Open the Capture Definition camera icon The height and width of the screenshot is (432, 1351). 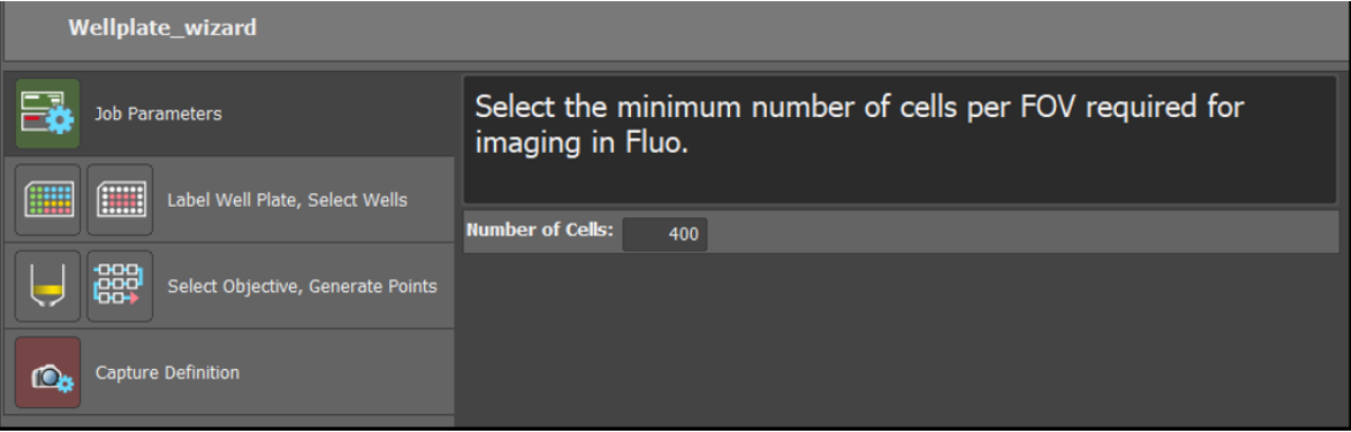point(48,373)
